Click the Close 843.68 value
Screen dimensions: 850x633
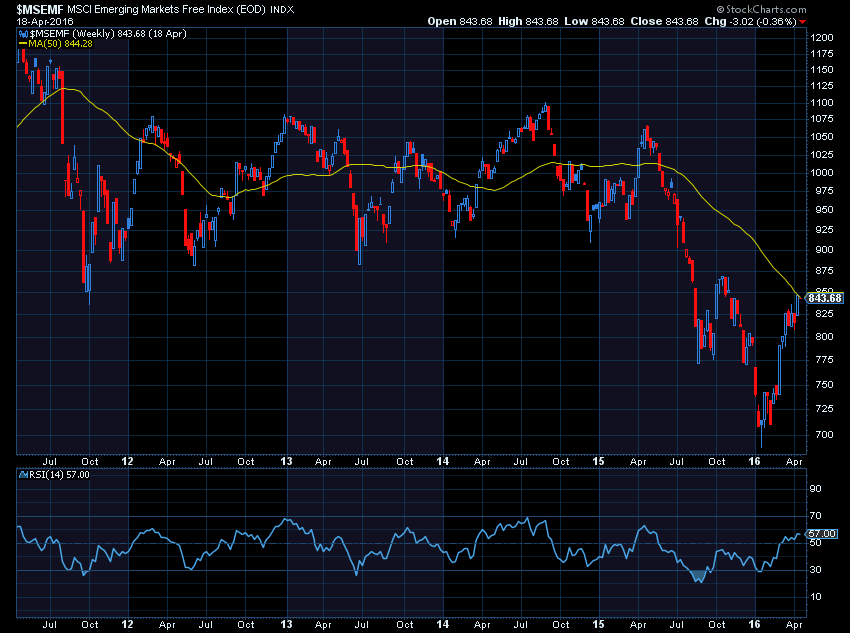664,21
